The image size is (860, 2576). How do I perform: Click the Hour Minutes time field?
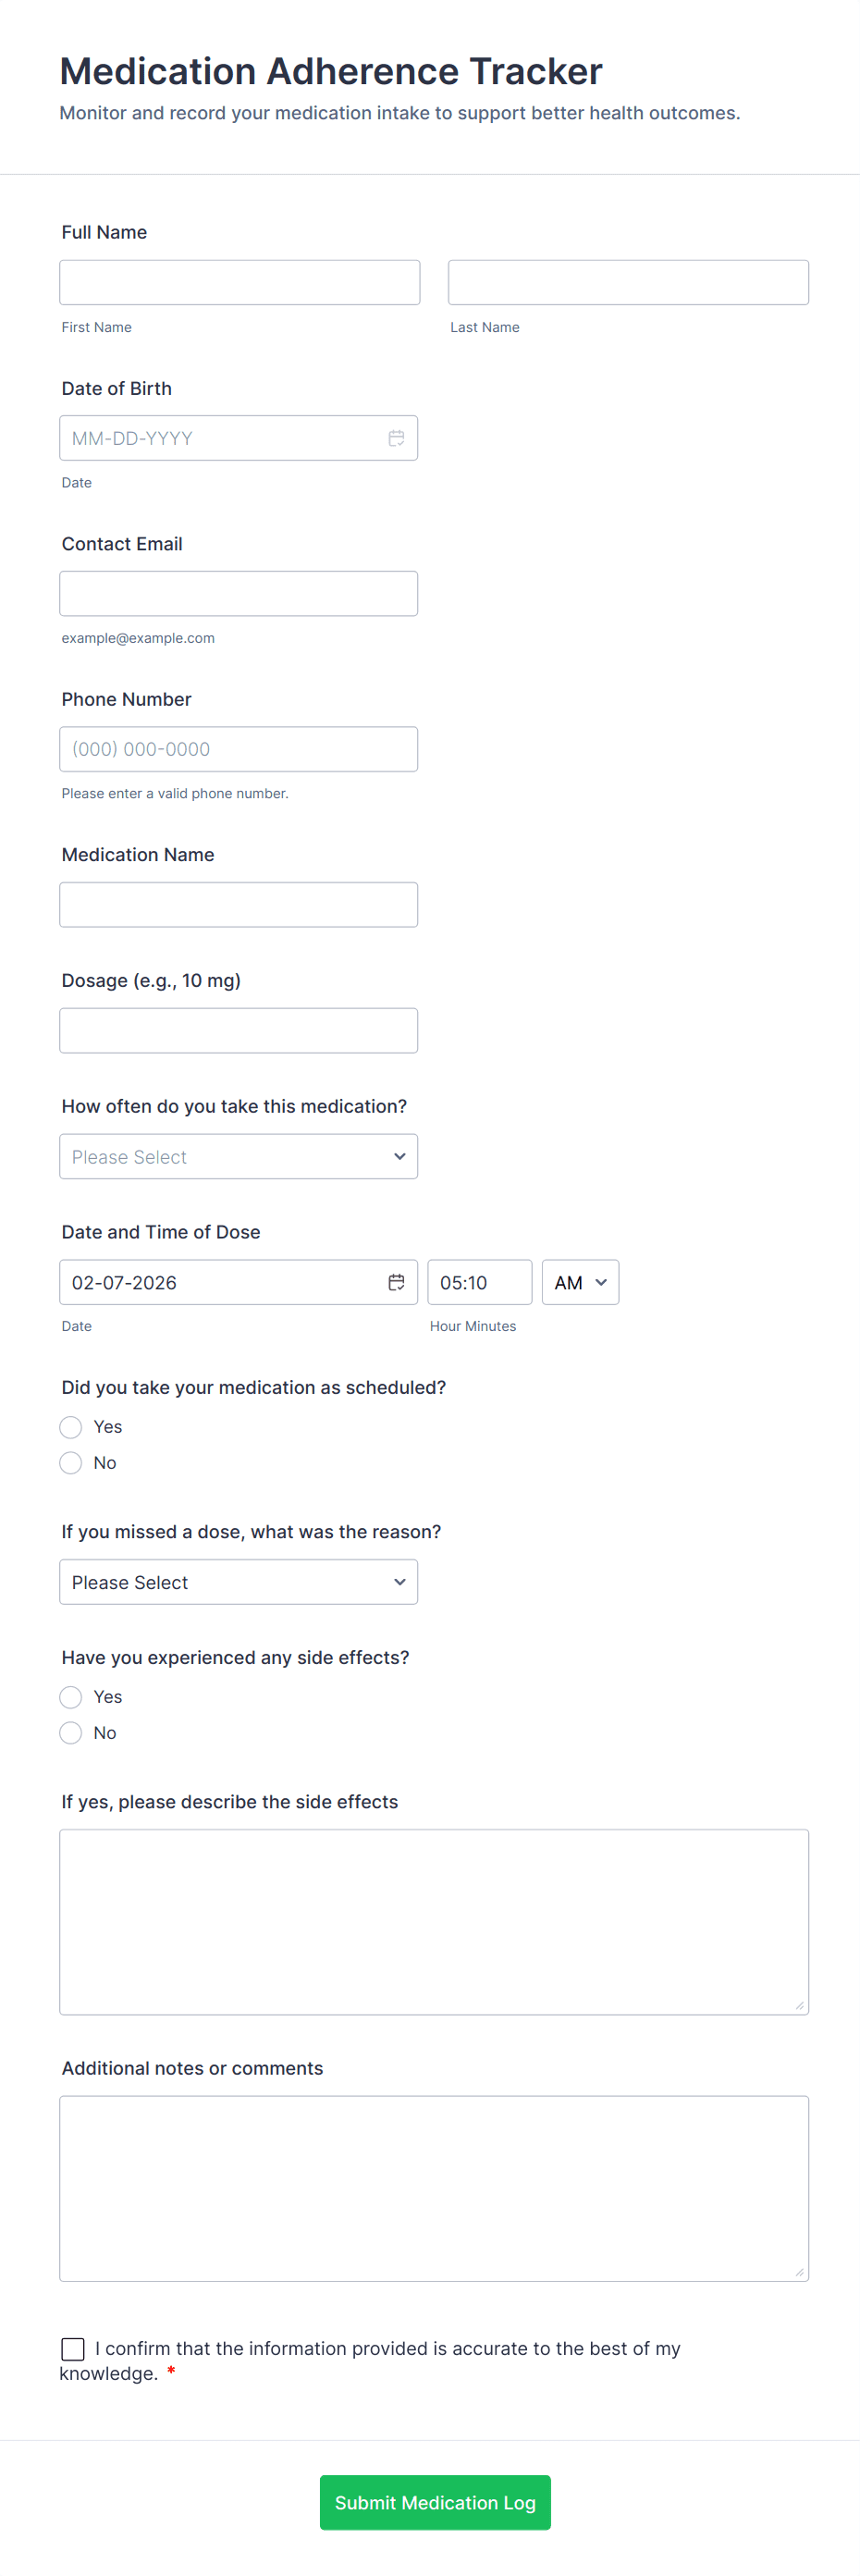pos(479,1282)
